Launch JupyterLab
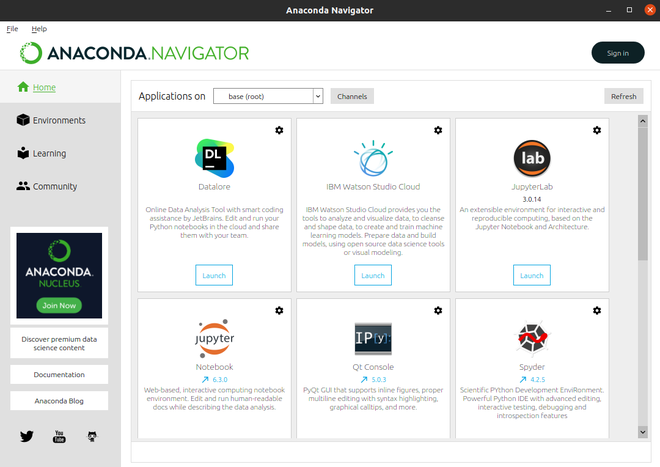 (532, 275)
